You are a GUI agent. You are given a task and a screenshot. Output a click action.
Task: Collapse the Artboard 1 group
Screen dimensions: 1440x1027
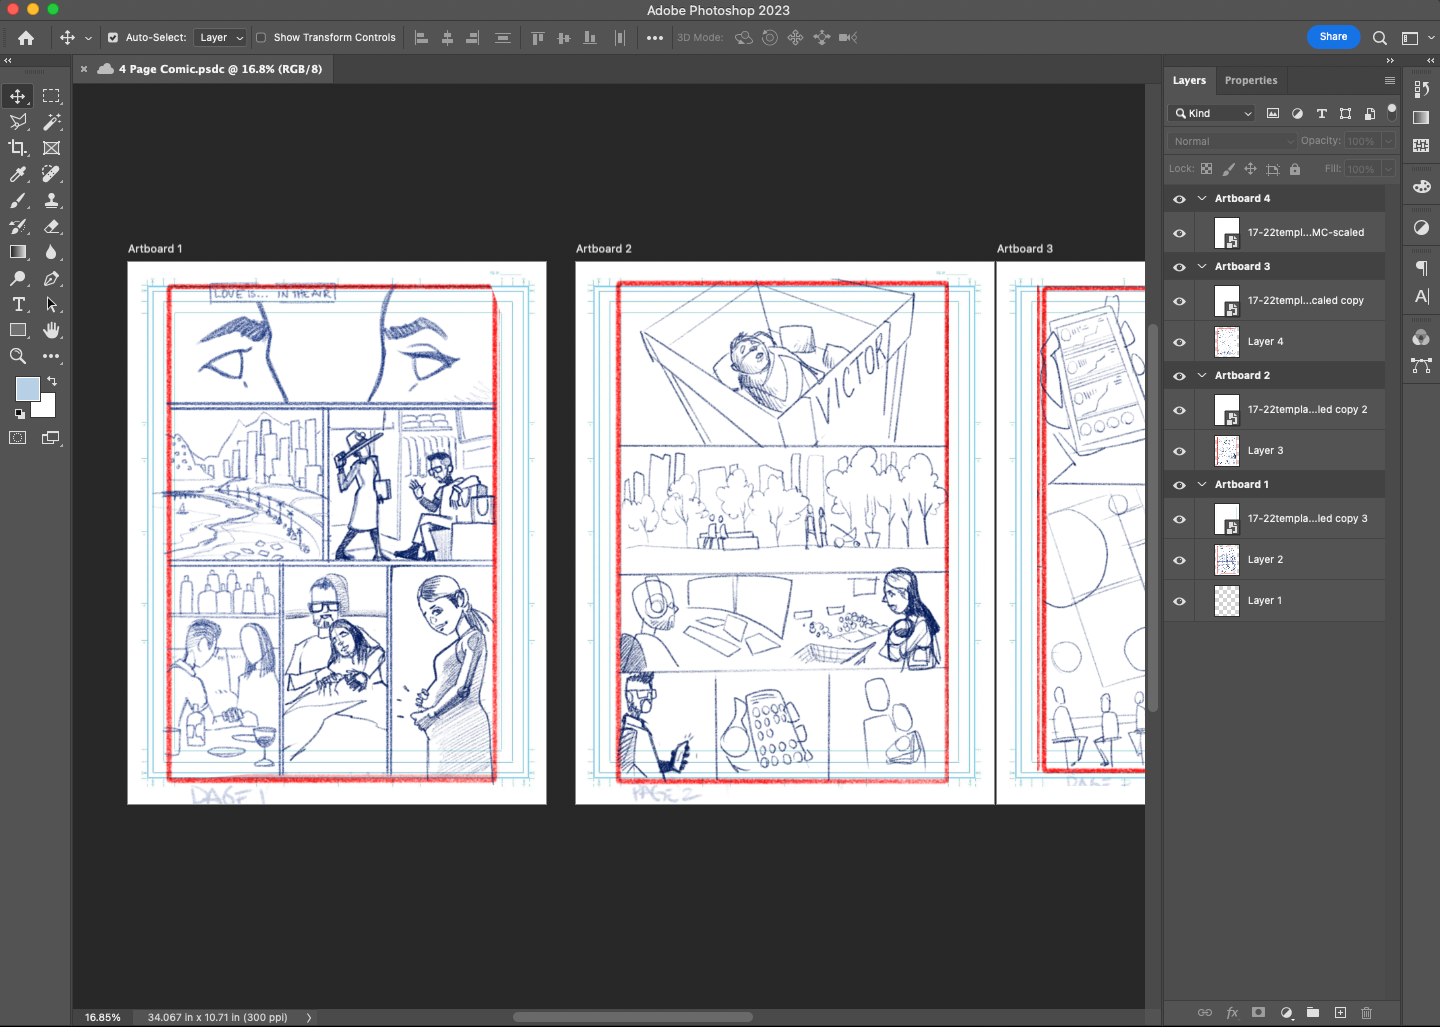pos(1202,485)
